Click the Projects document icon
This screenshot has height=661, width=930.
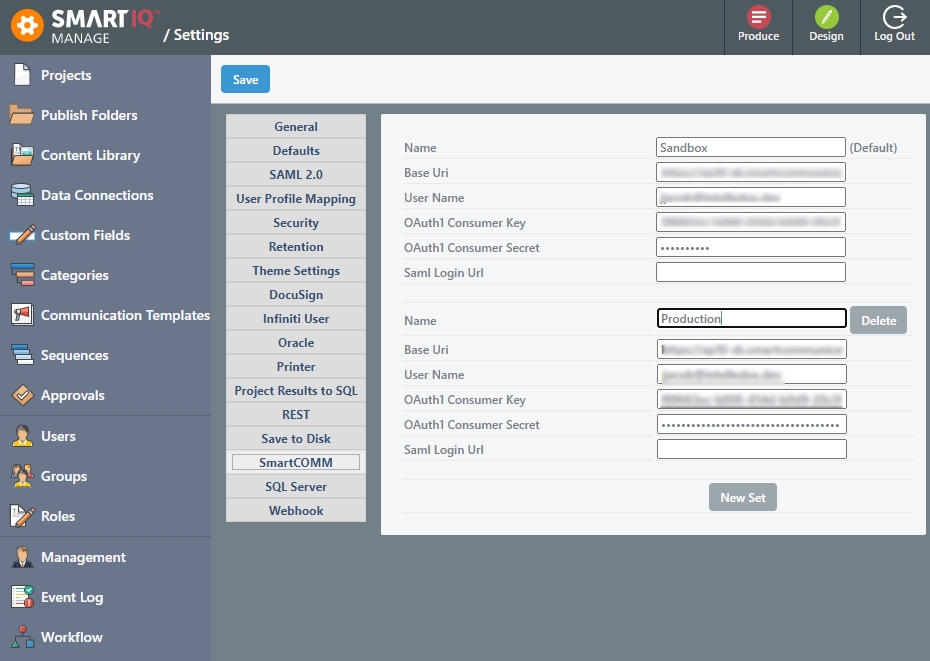coord(22,75)
